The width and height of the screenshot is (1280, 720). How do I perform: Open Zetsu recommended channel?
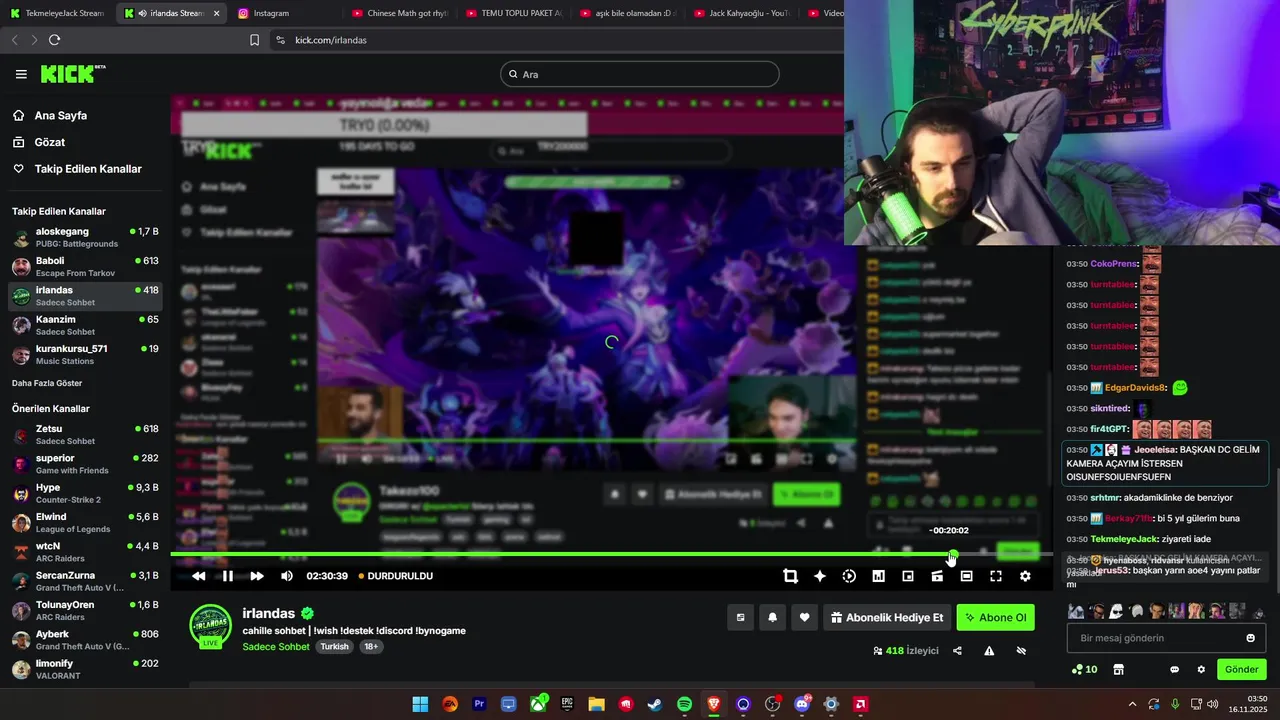[85, 435]
